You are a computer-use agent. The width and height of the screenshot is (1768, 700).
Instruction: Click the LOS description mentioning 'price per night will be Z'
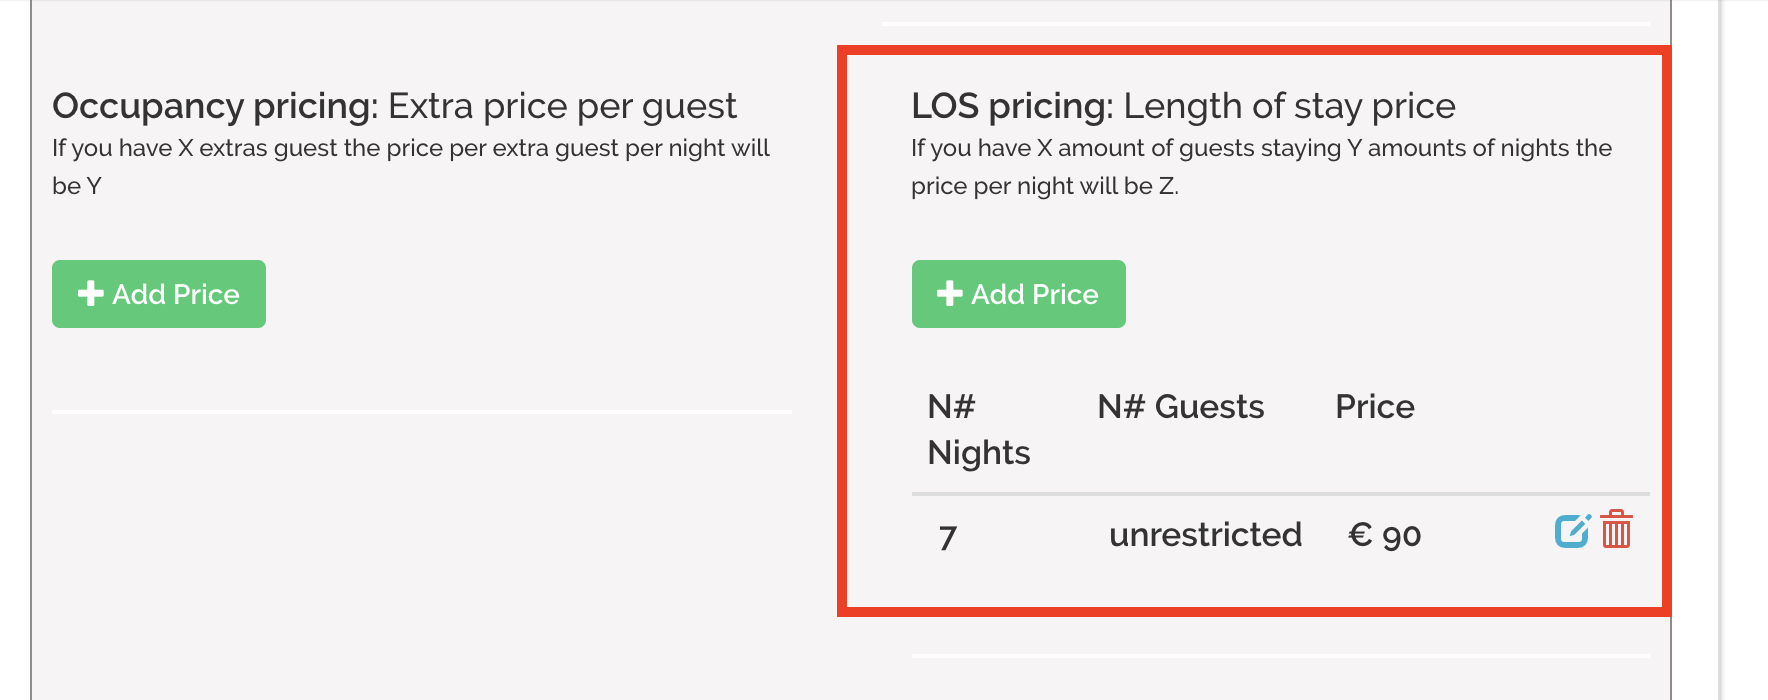pos(1261,167)
